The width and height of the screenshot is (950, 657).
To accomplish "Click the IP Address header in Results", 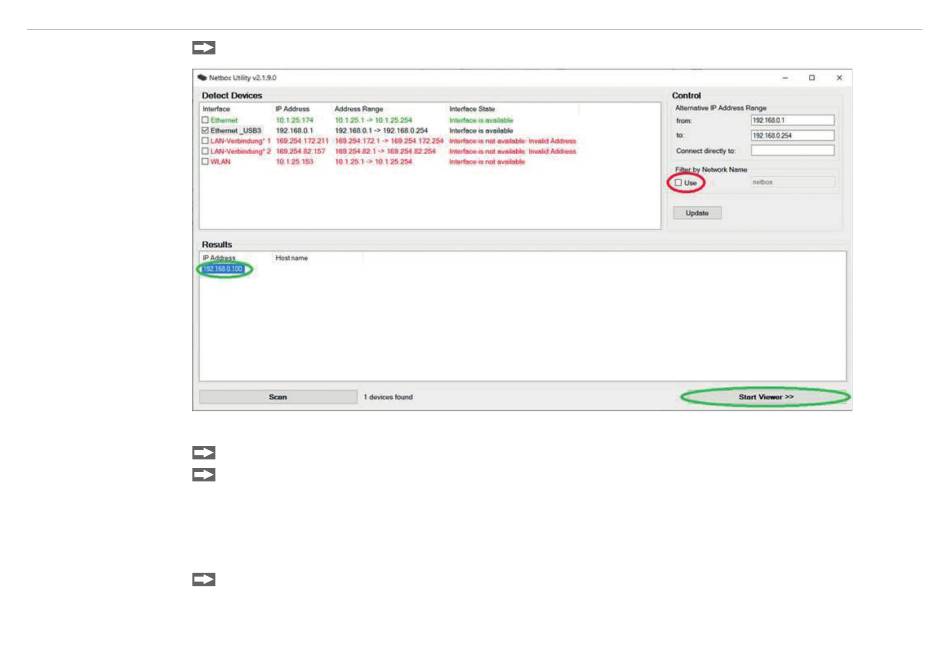I will (x=219, y=258).
